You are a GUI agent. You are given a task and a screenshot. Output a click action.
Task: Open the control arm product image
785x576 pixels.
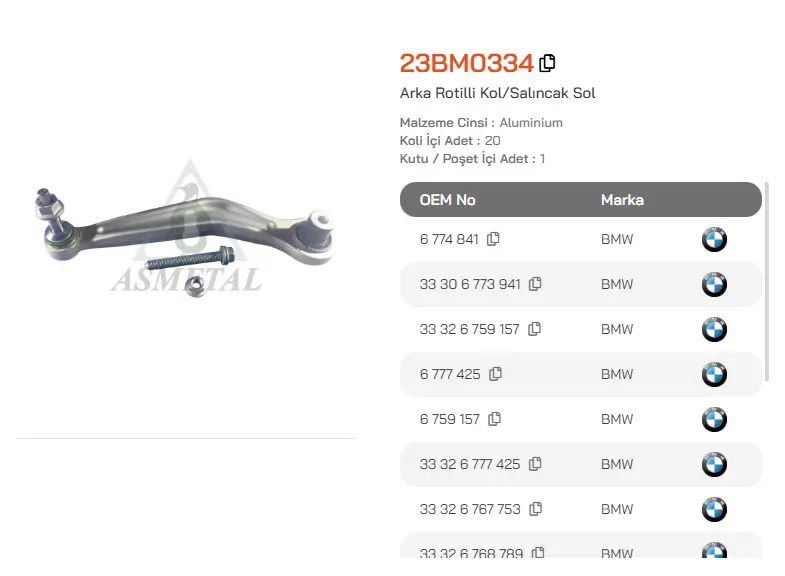point(185,230)
